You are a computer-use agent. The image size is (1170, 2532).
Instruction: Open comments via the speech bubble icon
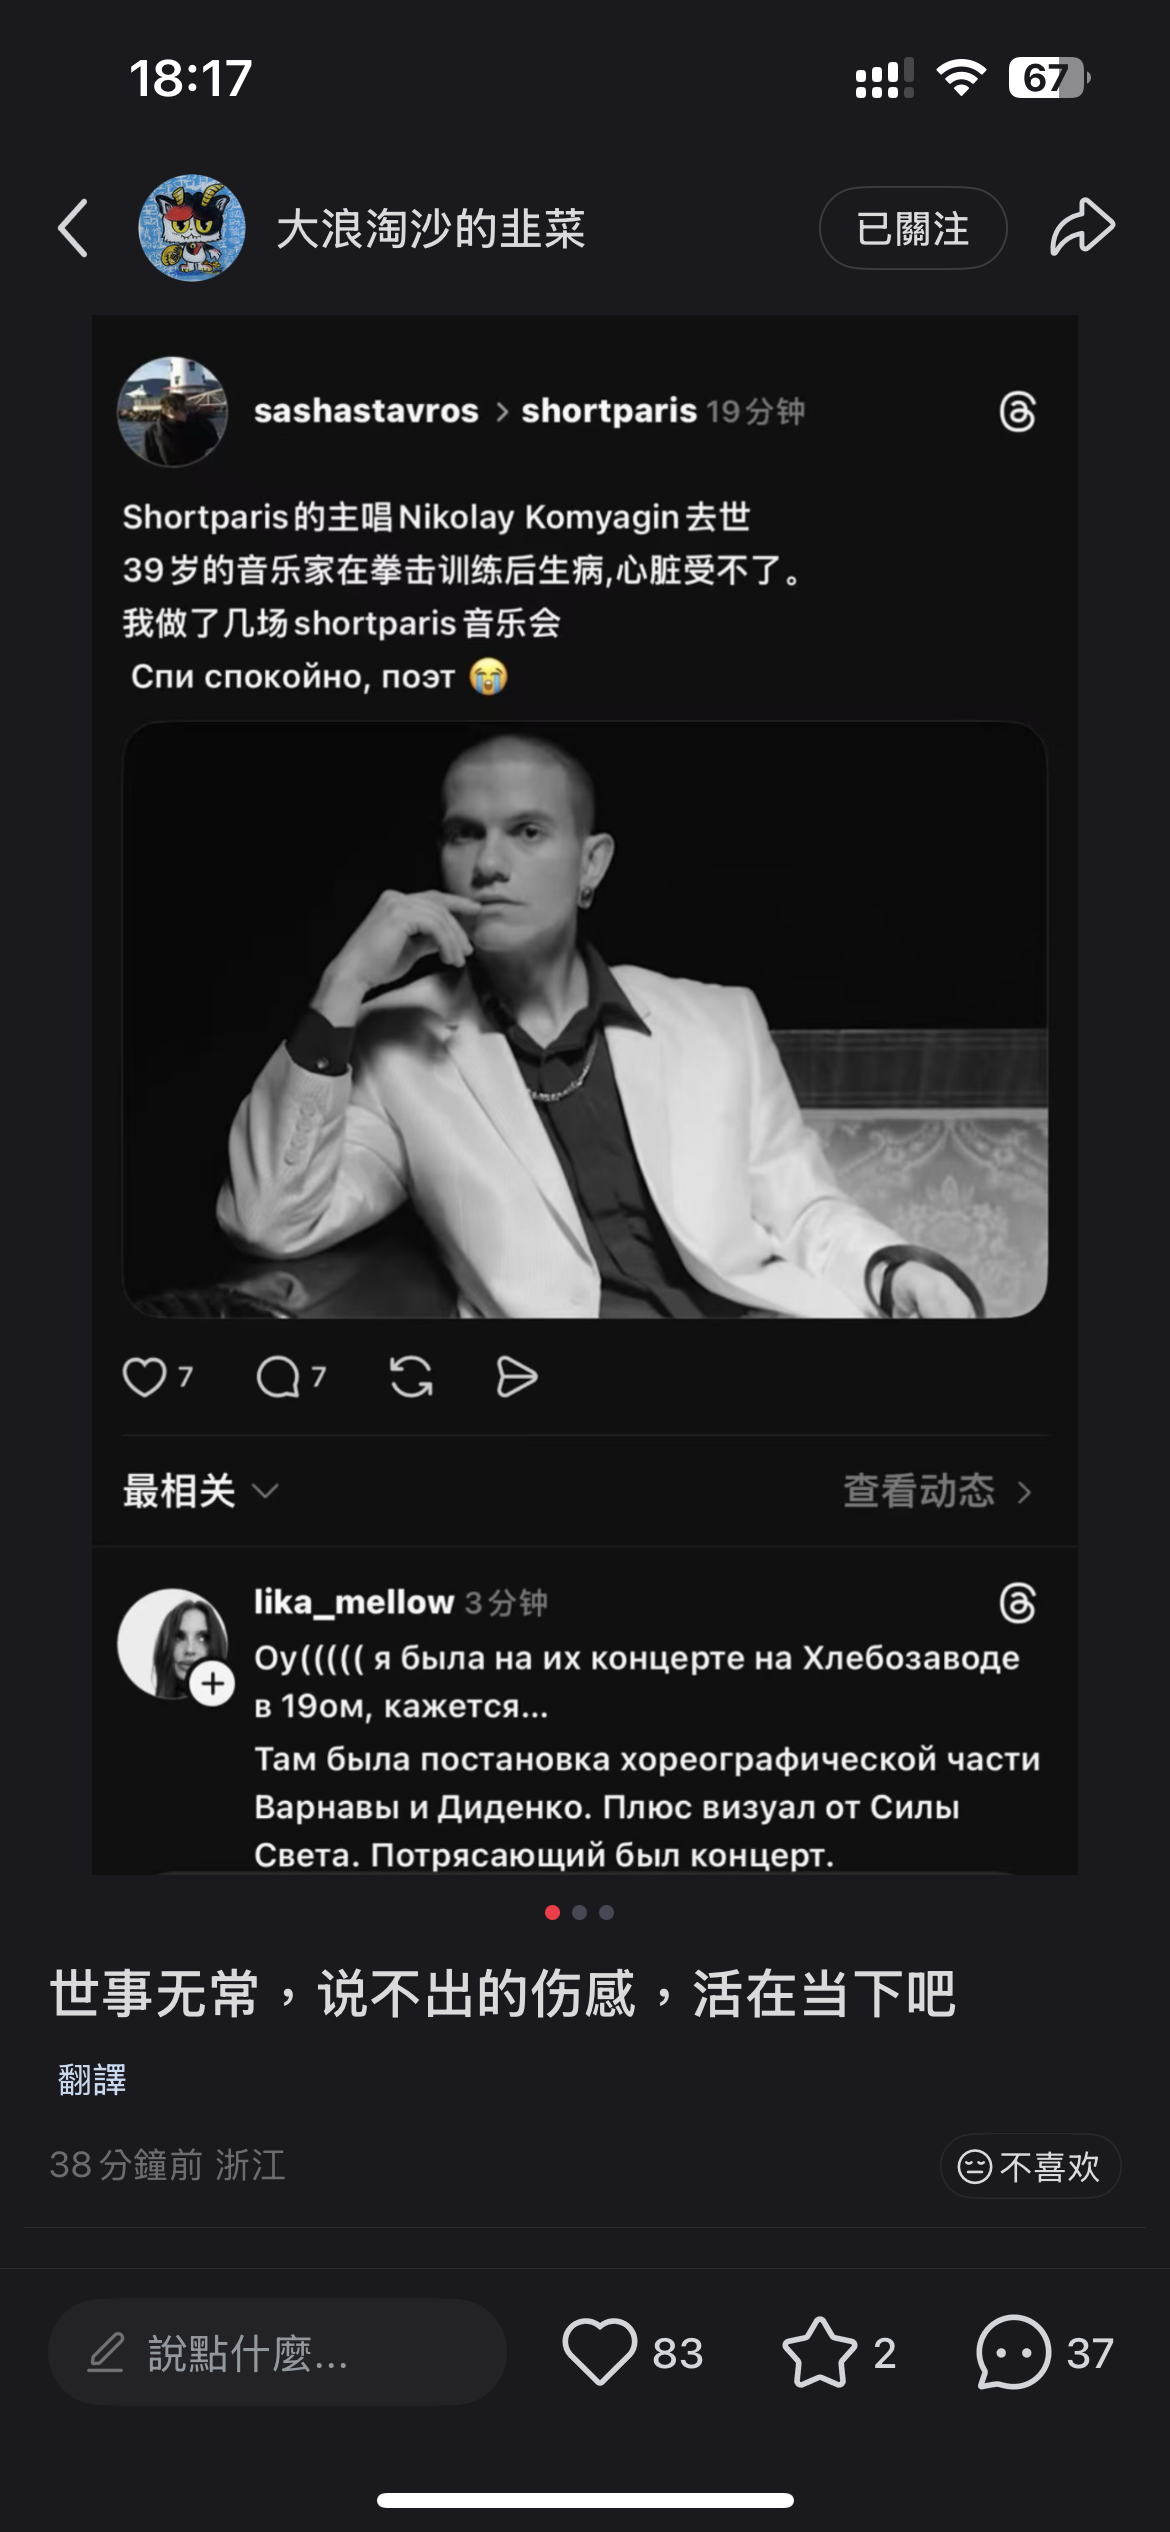tap(1013, 2352)
